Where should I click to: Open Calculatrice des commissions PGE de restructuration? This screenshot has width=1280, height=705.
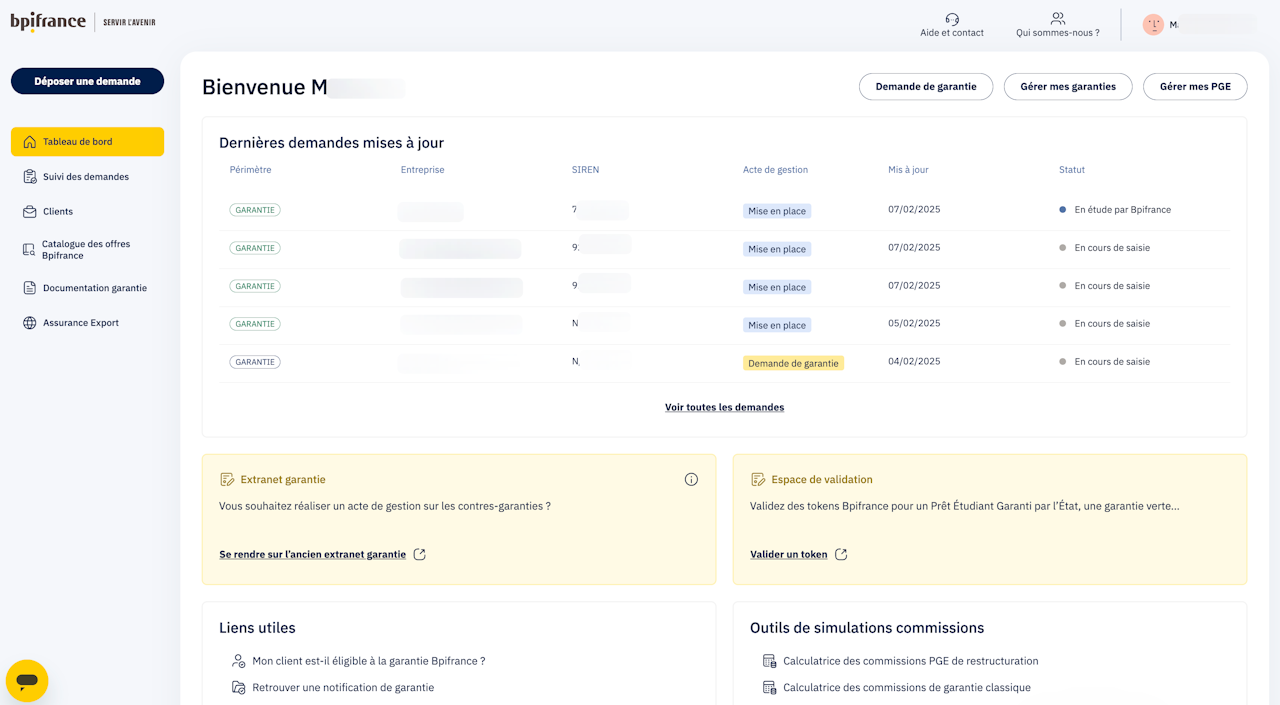tap(910, 661)
